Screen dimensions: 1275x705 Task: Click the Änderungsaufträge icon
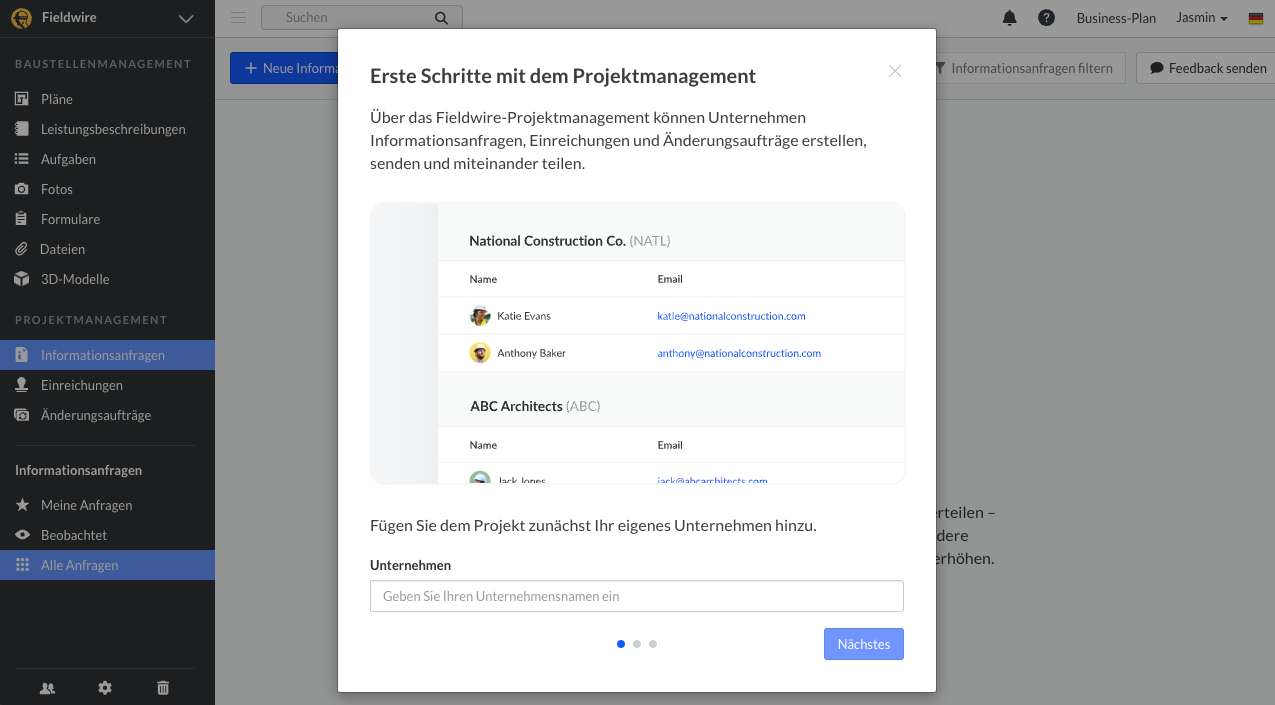(21, 415)
